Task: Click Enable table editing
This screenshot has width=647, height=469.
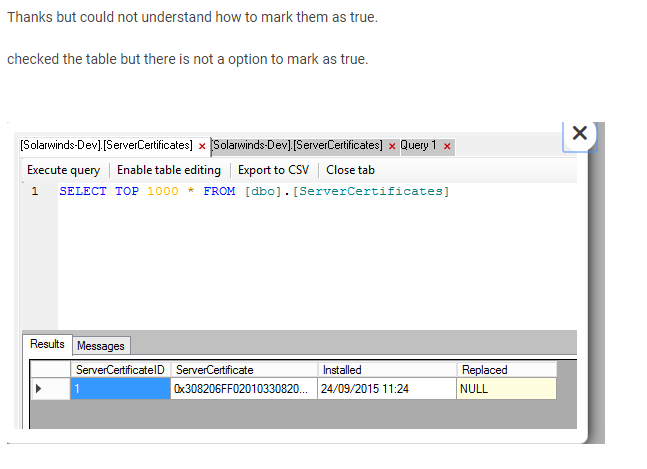Action: 169,170
